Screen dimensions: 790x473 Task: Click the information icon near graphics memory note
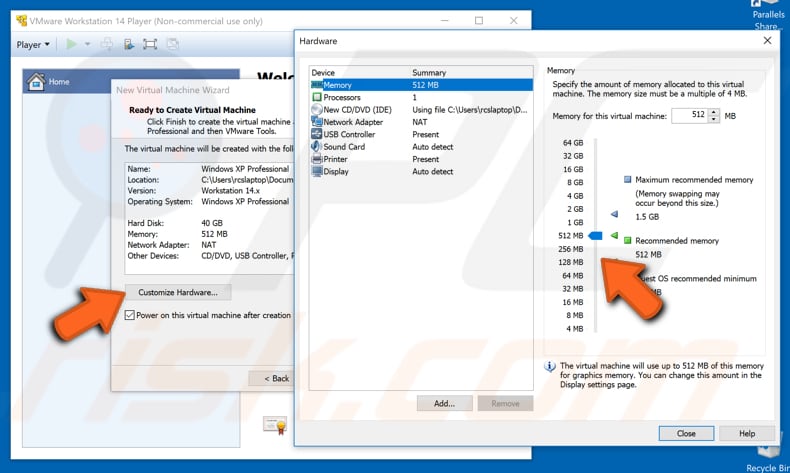coord(550,367)
